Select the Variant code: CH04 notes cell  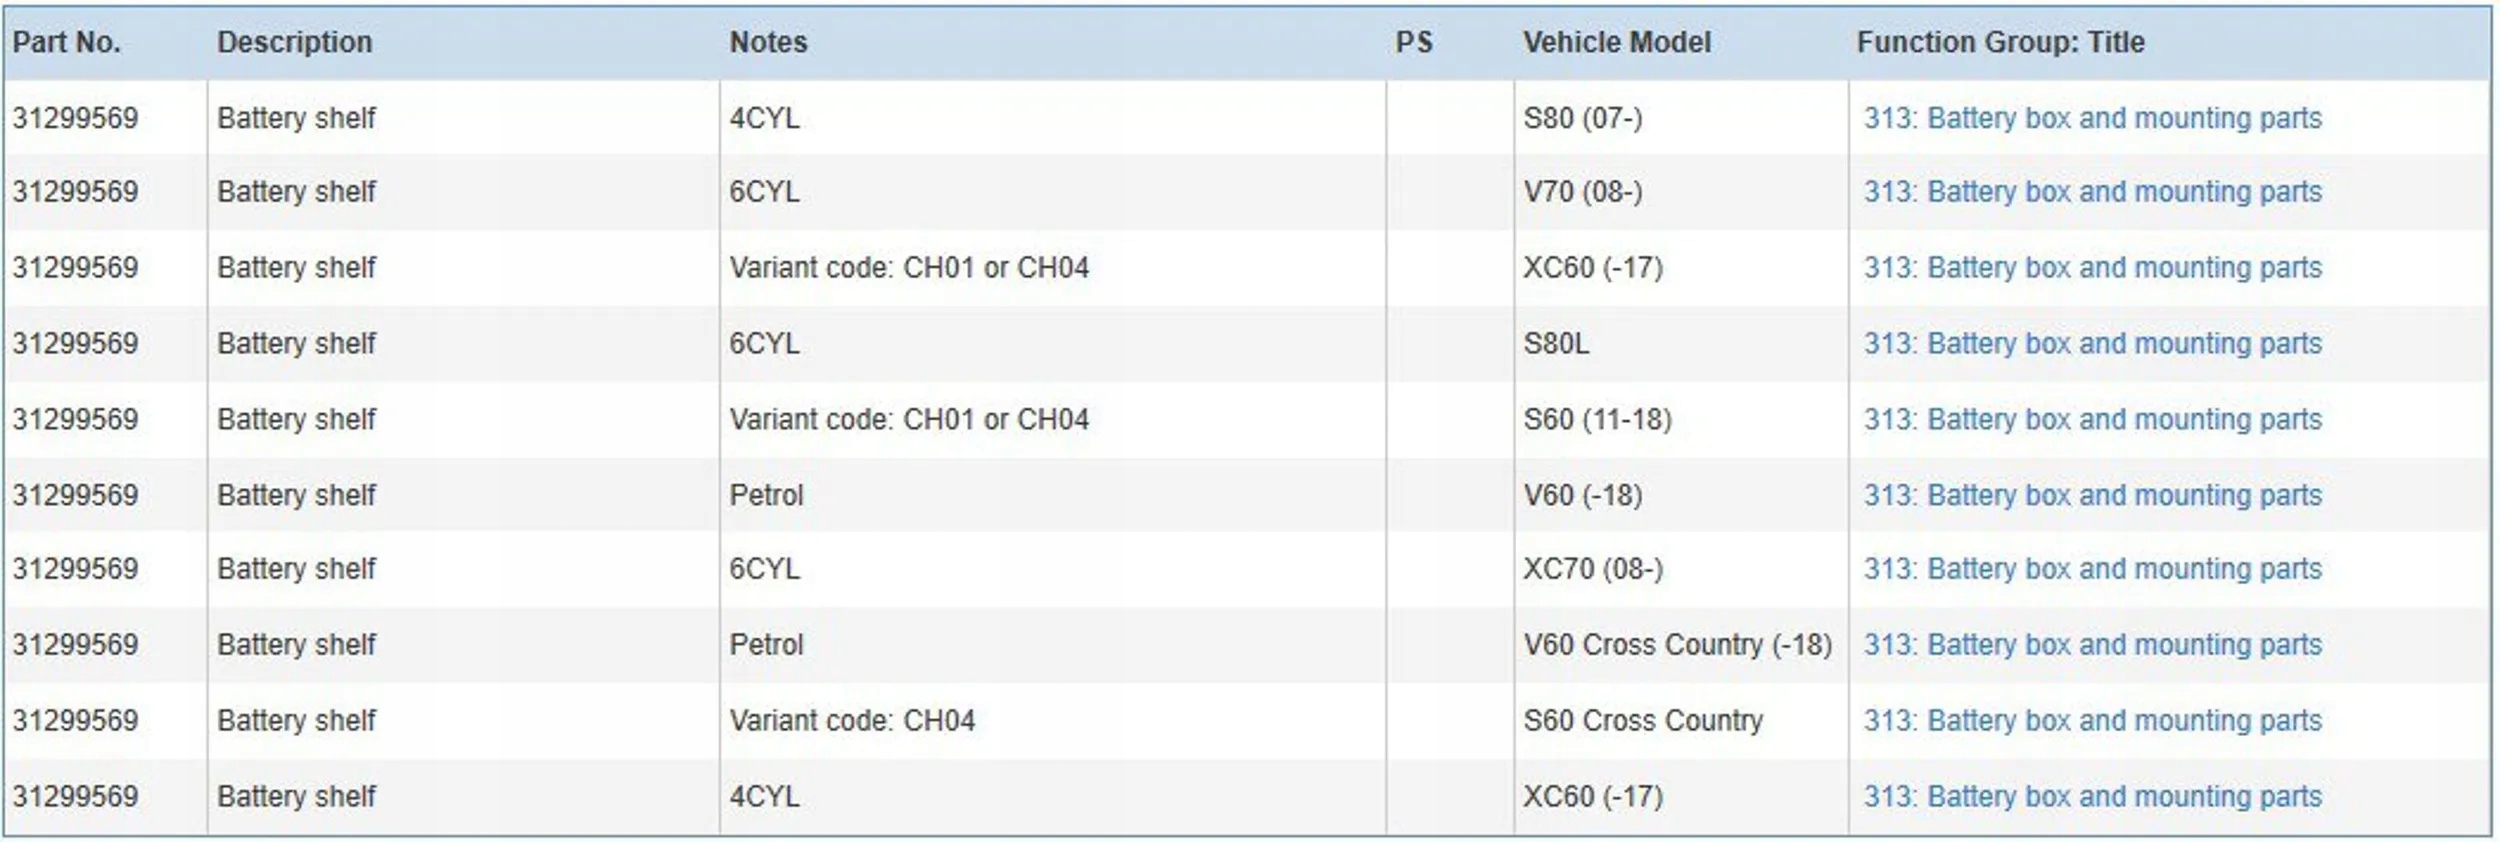click(851, 721)
